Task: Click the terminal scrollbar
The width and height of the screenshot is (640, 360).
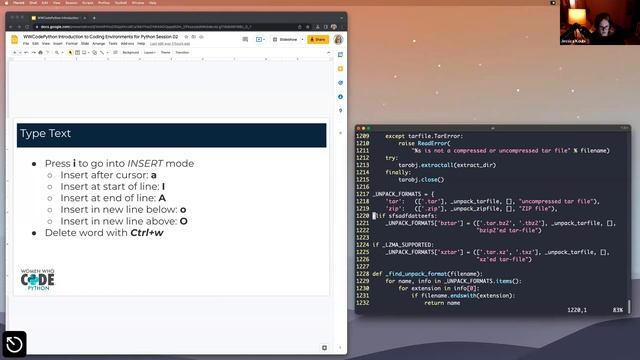Action: point(629,307)
